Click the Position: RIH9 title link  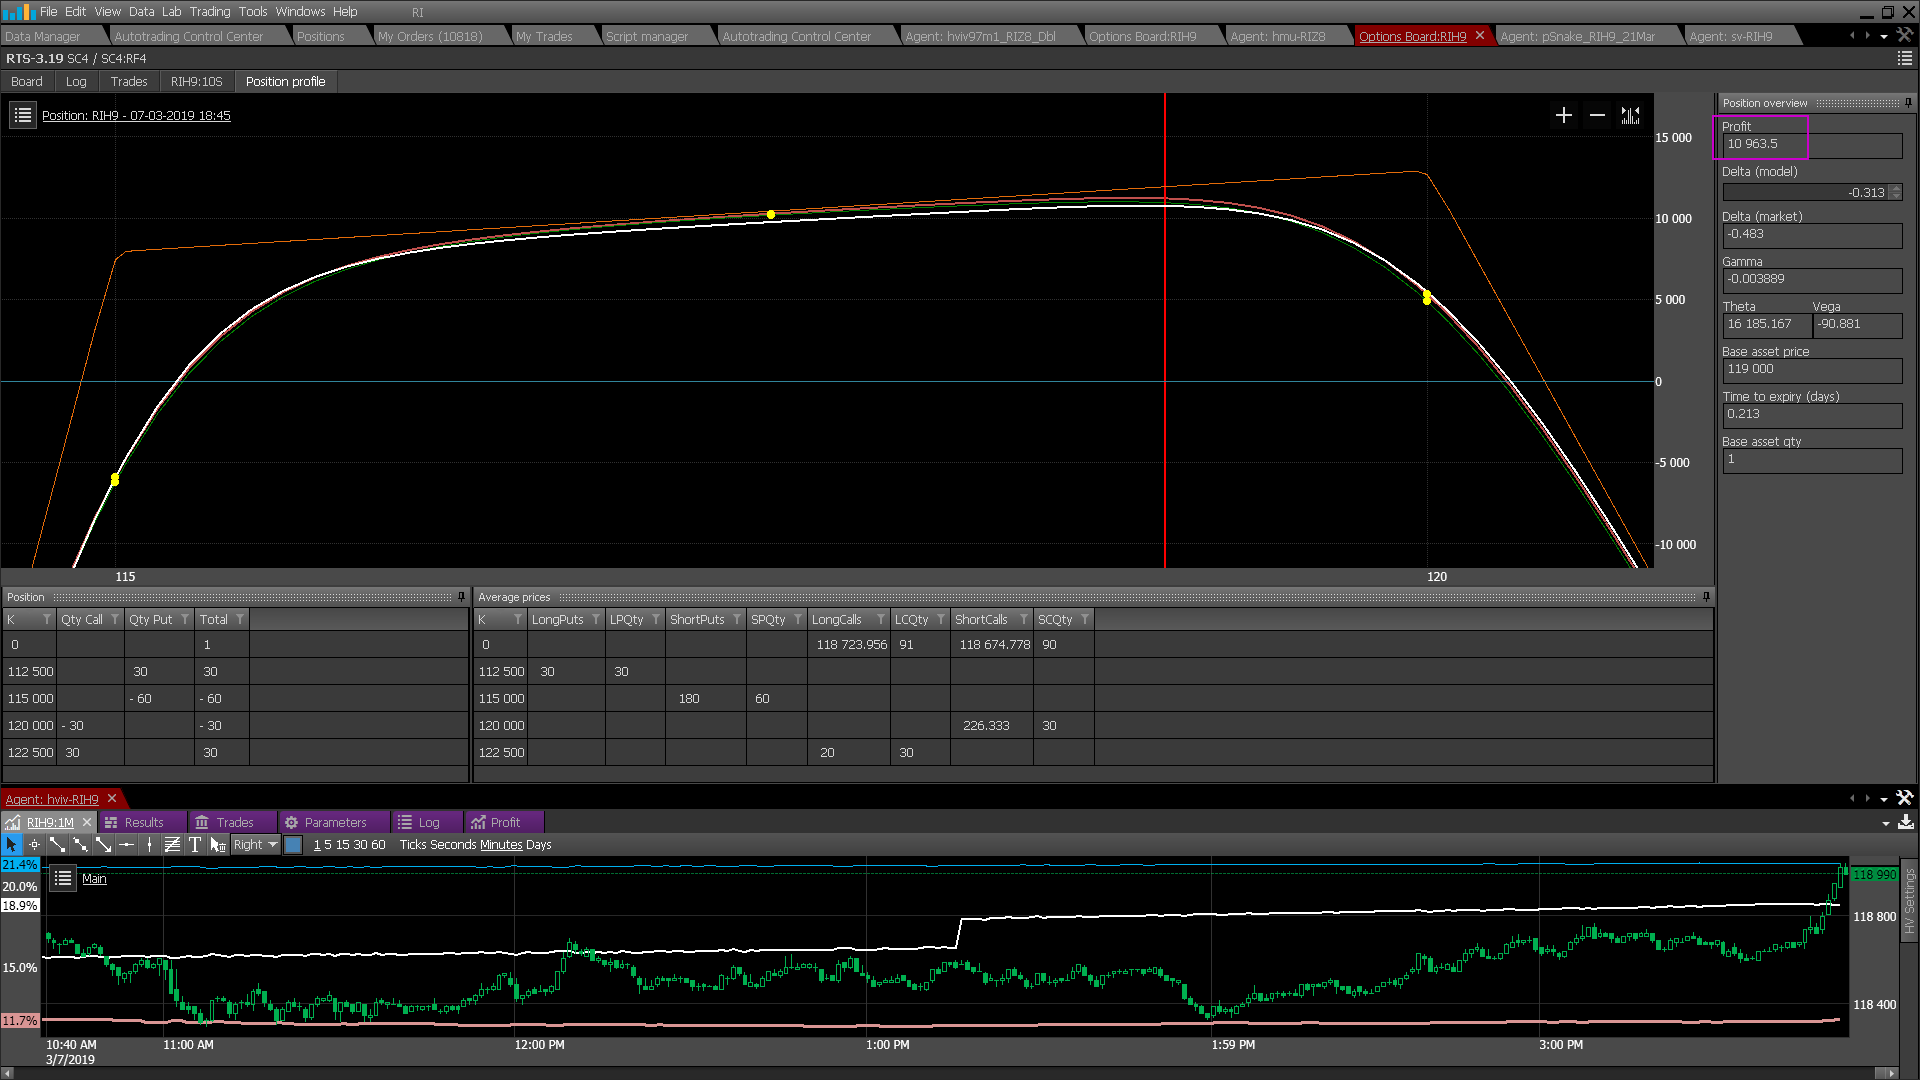(x=136, y=116)
